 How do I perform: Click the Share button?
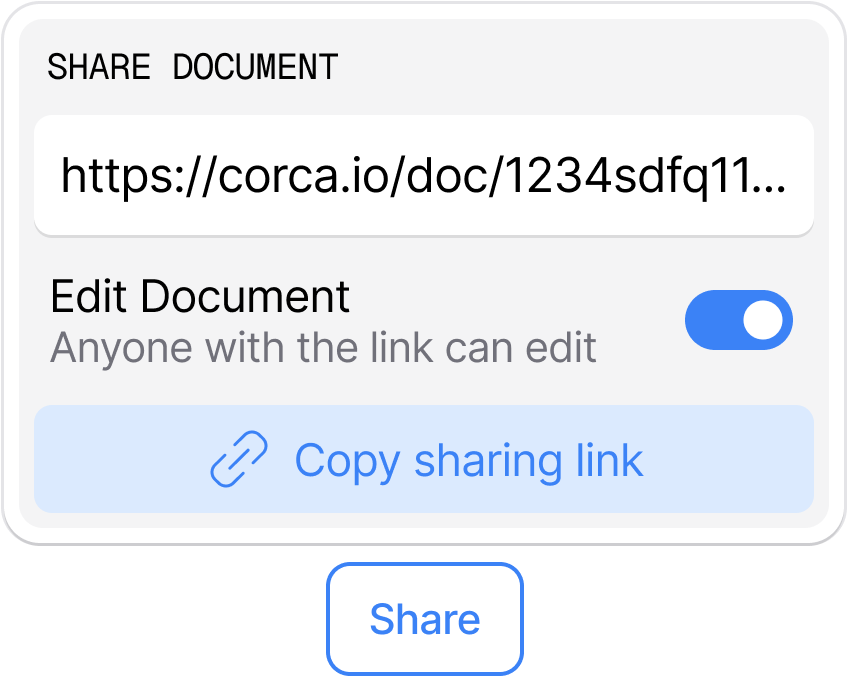tap(425, 619)
